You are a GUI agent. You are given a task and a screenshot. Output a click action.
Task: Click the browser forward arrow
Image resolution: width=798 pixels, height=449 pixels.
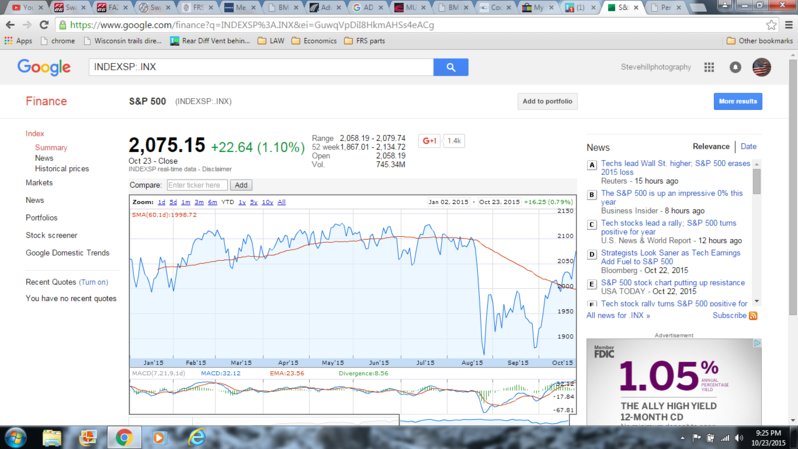27,24
